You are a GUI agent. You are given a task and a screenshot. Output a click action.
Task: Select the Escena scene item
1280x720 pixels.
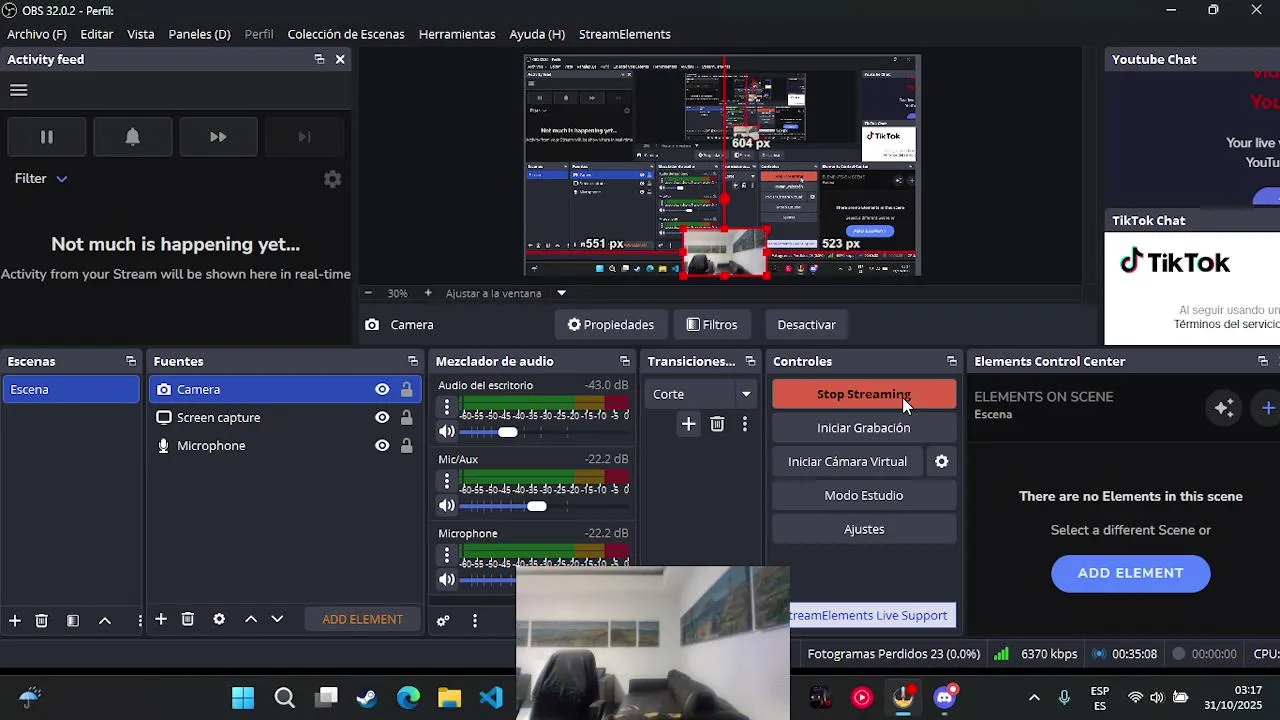[70, 390]
